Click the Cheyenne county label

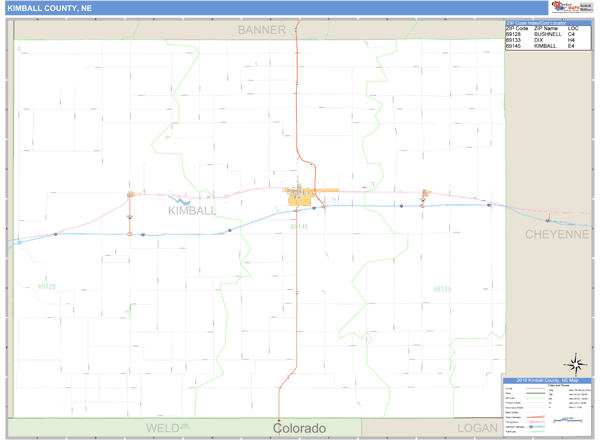[557, 234]
